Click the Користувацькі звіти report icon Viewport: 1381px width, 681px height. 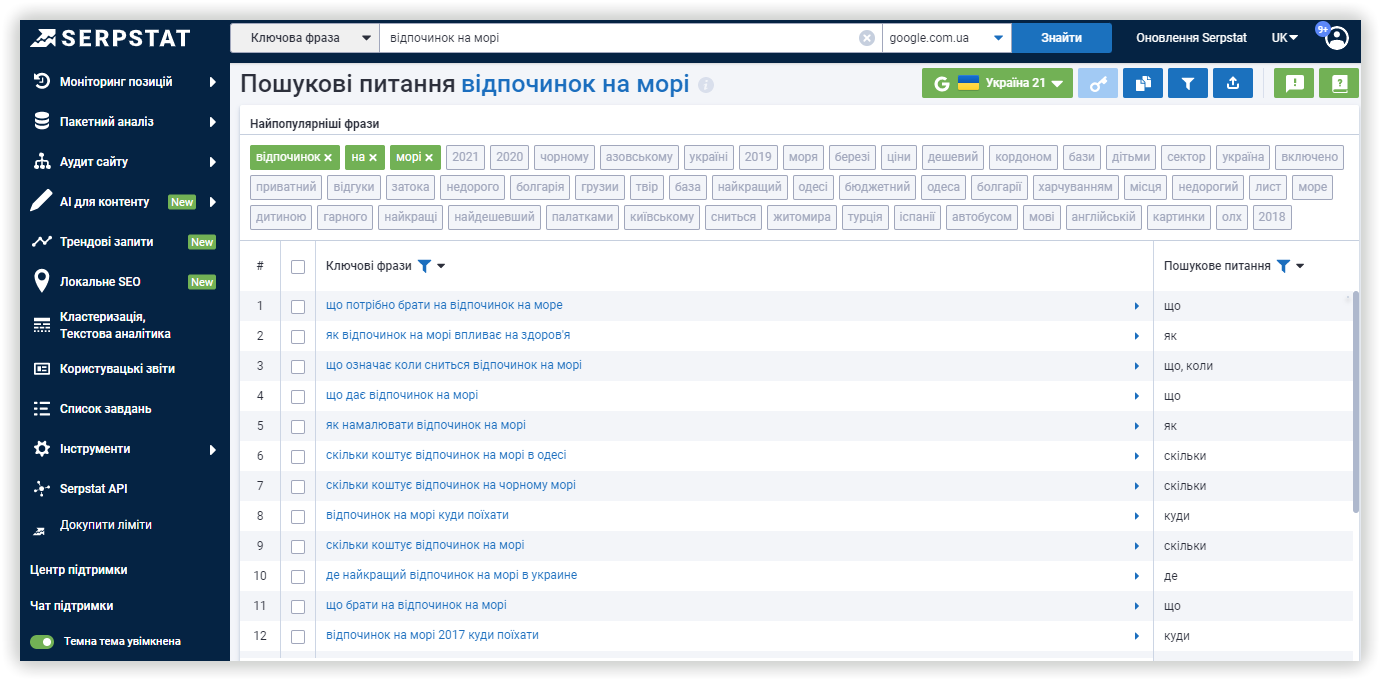tap(42, 368)
